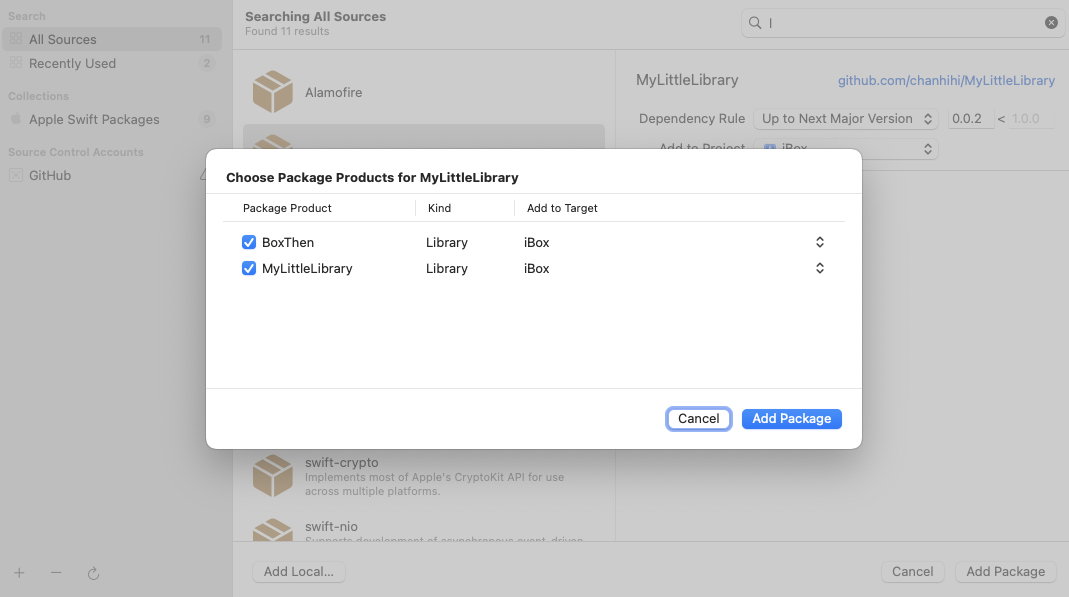1069x597 pixels.
Task: Click the swift-nio package box icon
Action: pyautogui.click(x=273, y=530)
